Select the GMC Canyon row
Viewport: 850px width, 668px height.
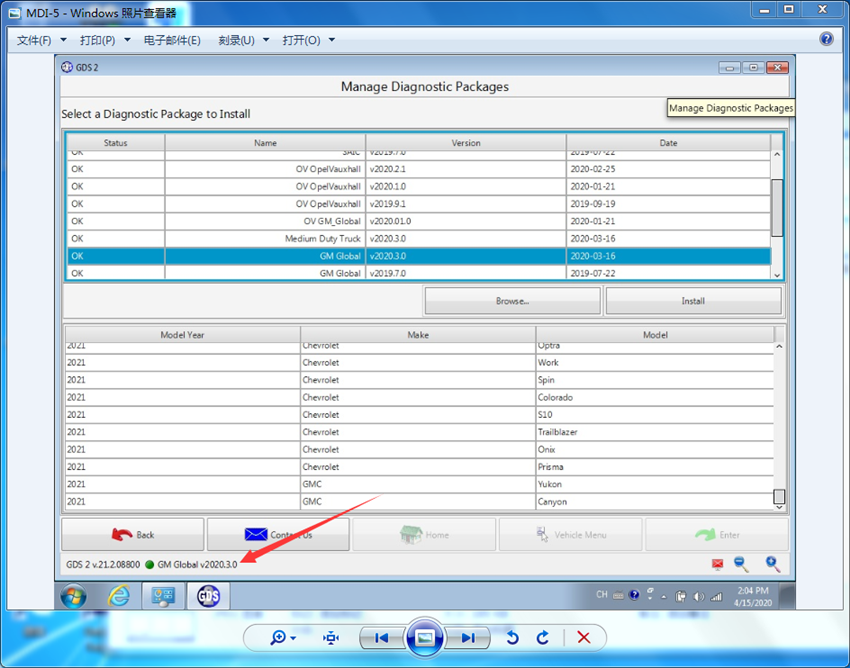pyautogui.click(x=420, y=502)
